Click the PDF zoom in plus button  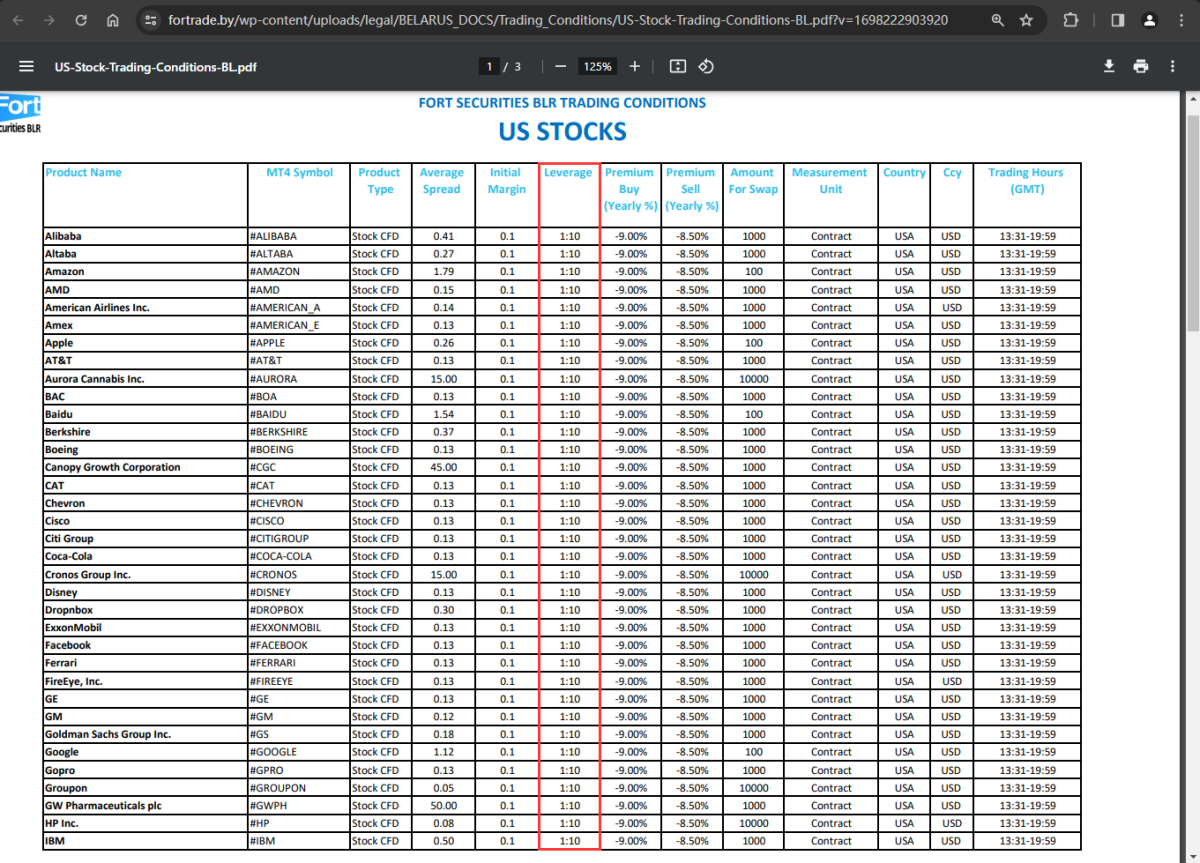click(x=635, y=67)
